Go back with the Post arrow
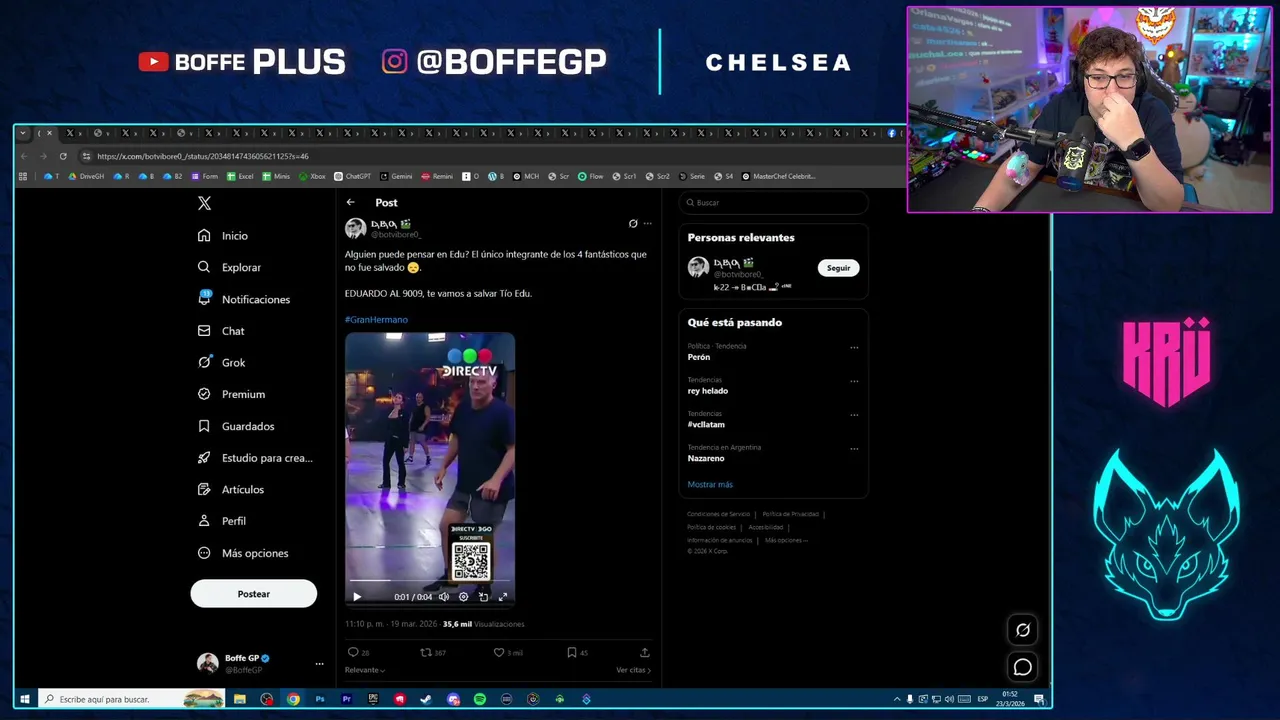The width and height of the screenshot is (1280, 720). (x=351, y=202)
